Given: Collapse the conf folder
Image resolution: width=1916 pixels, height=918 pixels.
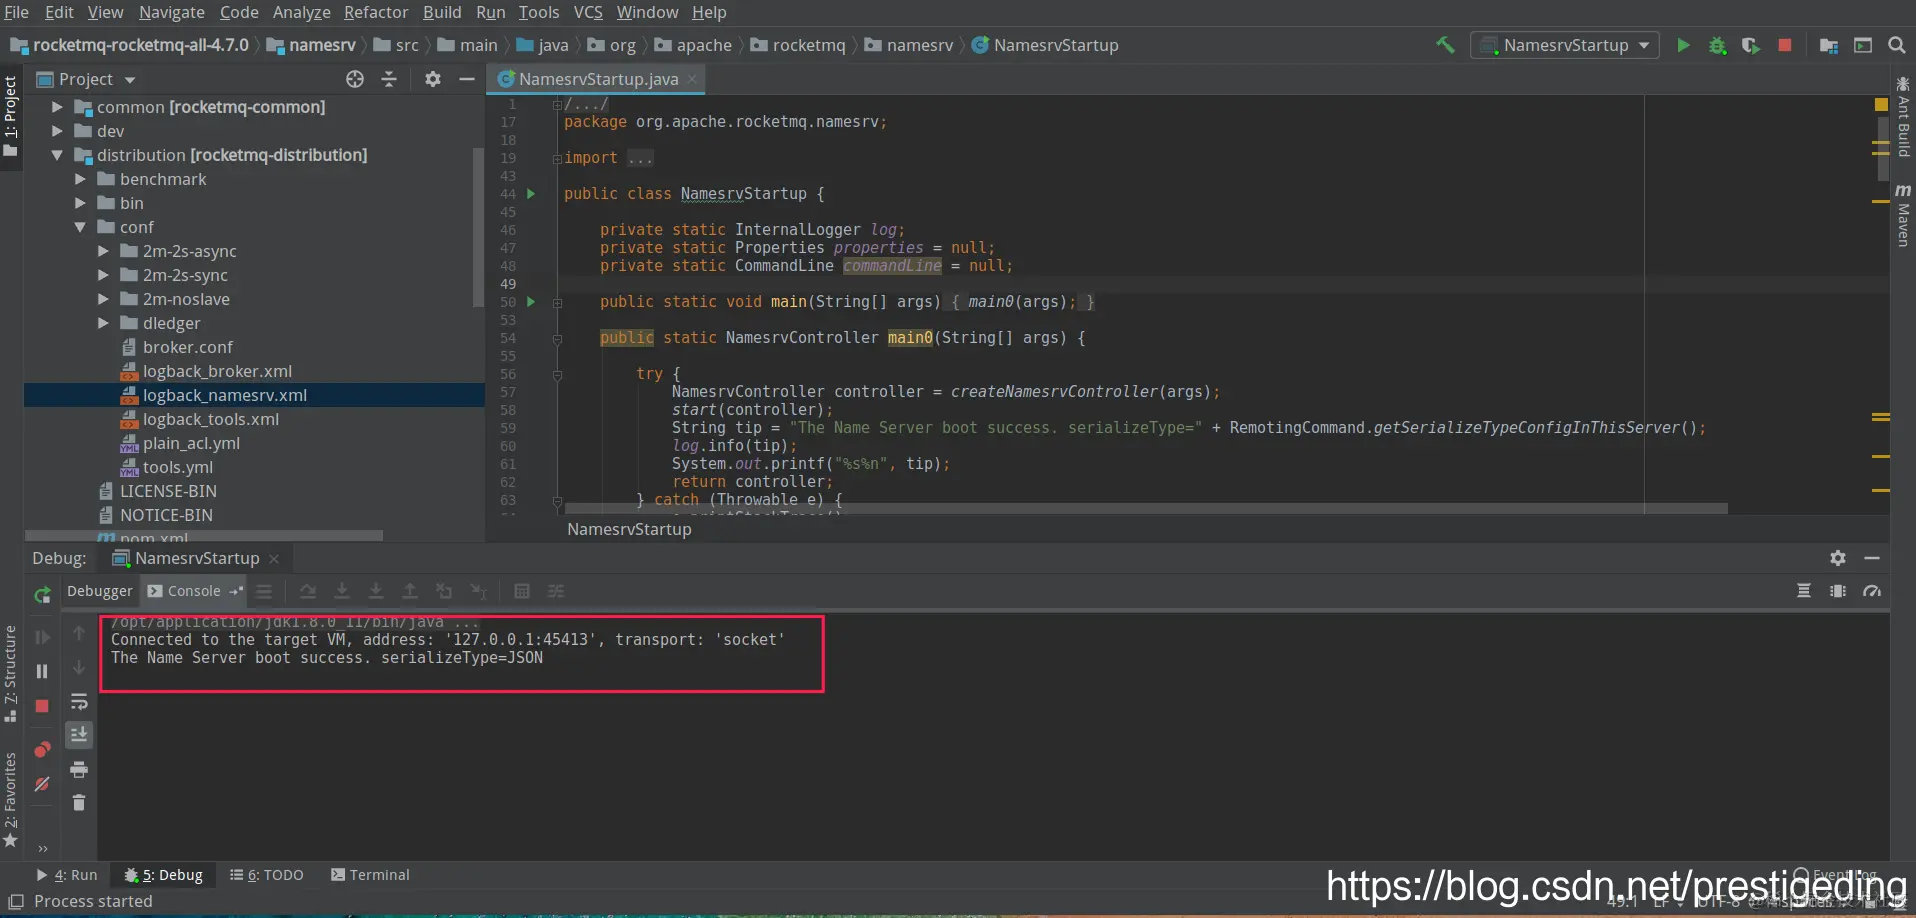Looking at the screenshot, I should 80,227.
